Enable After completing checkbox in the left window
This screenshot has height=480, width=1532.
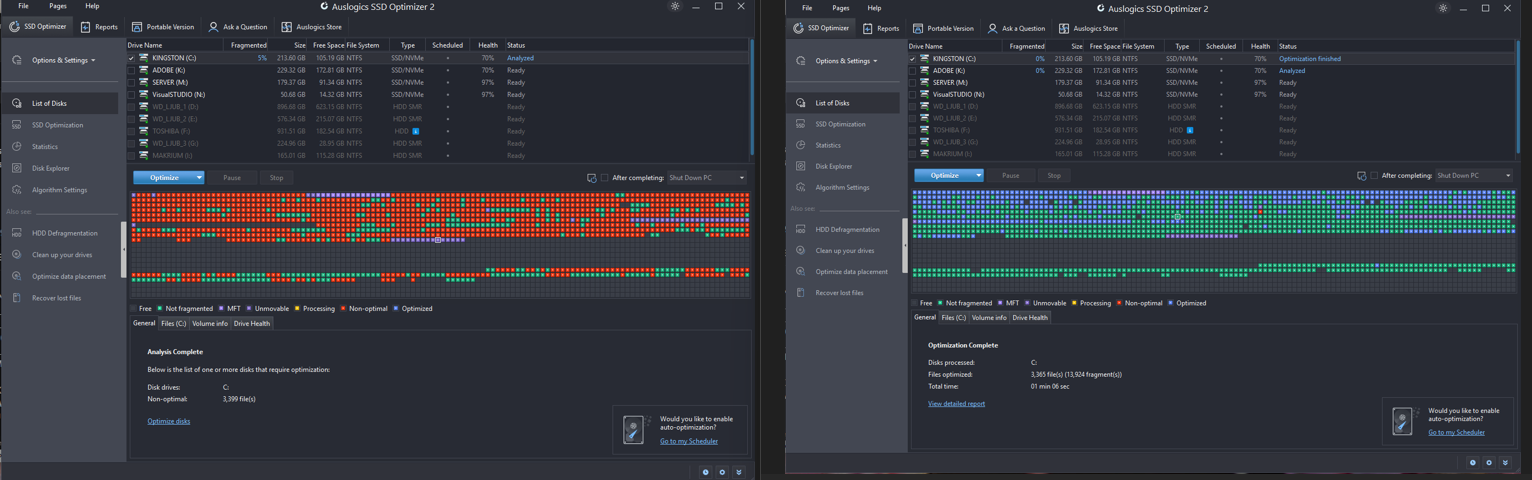604,178
